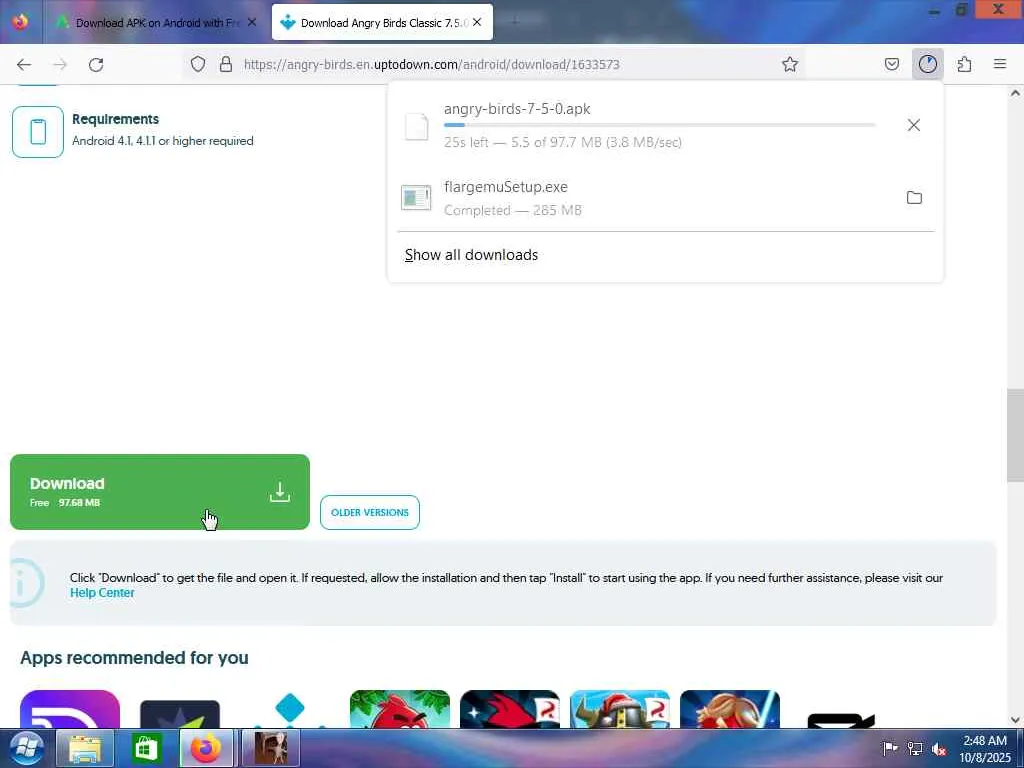Save page to Pocket
The height and width of the screenshot is (768, 1024).
tap(891, 64)
